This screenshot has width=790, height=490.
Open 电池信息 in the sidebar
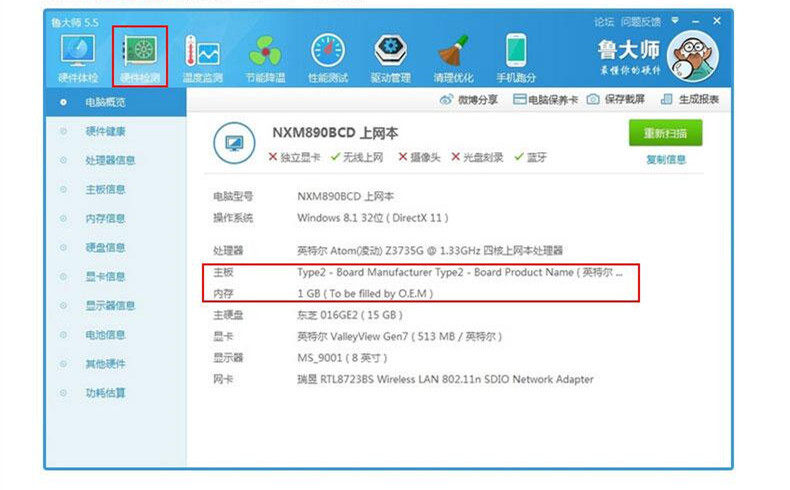tap(105, 335)
